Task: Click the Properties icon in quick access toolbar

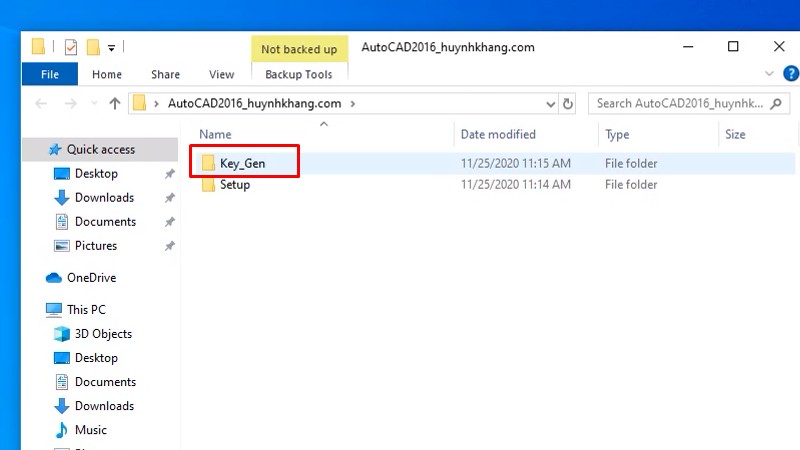Action: point(70,47)
